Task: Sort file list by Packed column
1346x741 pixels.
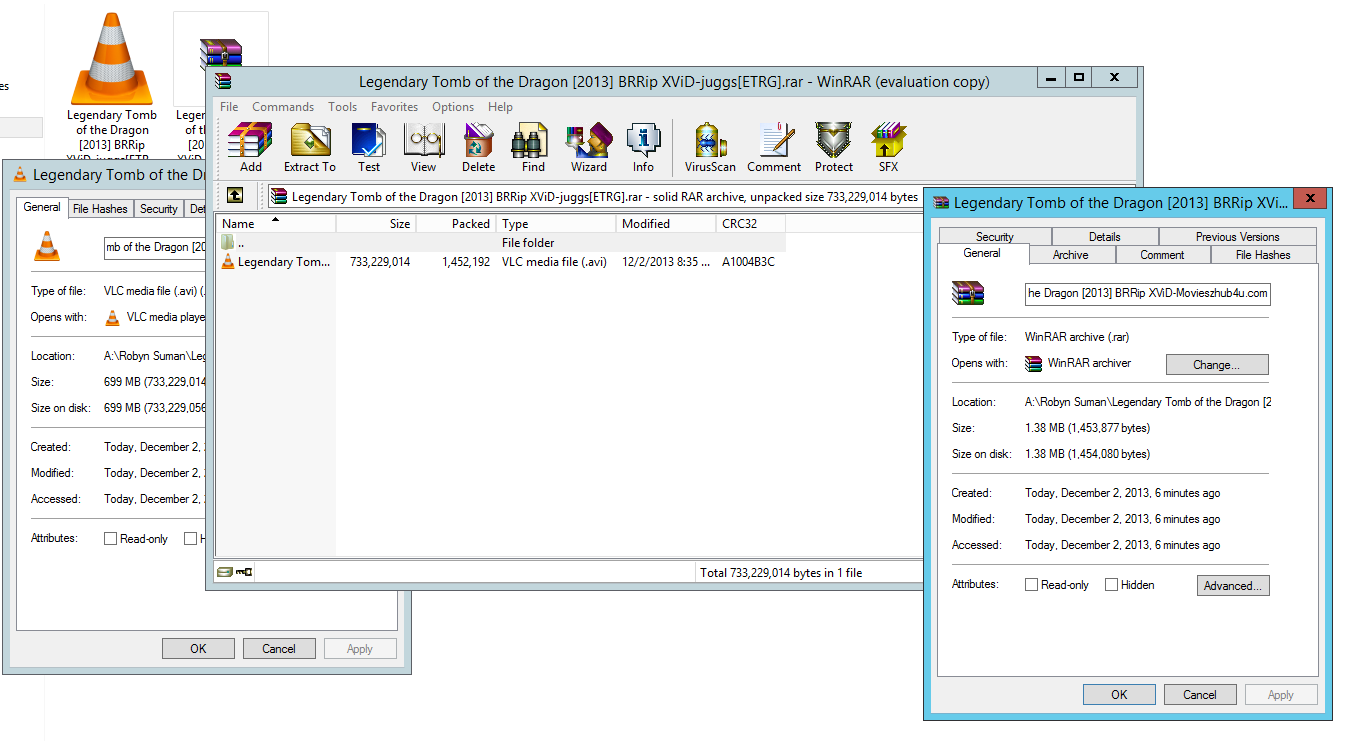Action: click(456, 224)
